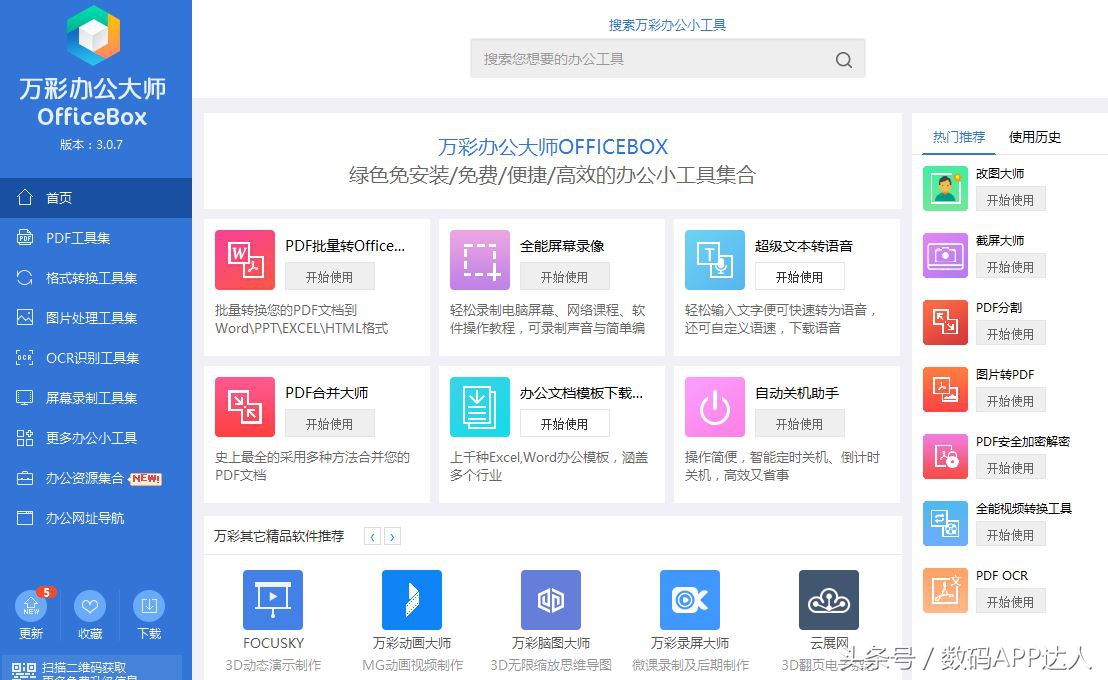The width and height of the screenshot is (1108, 680).
Task: Start 改图大师 from recommended panel
Action: point(1010,200)
